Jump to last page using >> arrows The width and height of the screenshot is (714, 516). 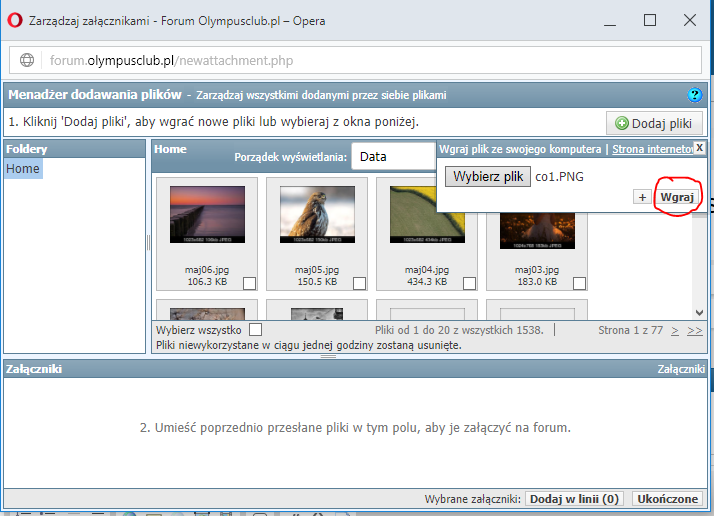pos(695,329)
